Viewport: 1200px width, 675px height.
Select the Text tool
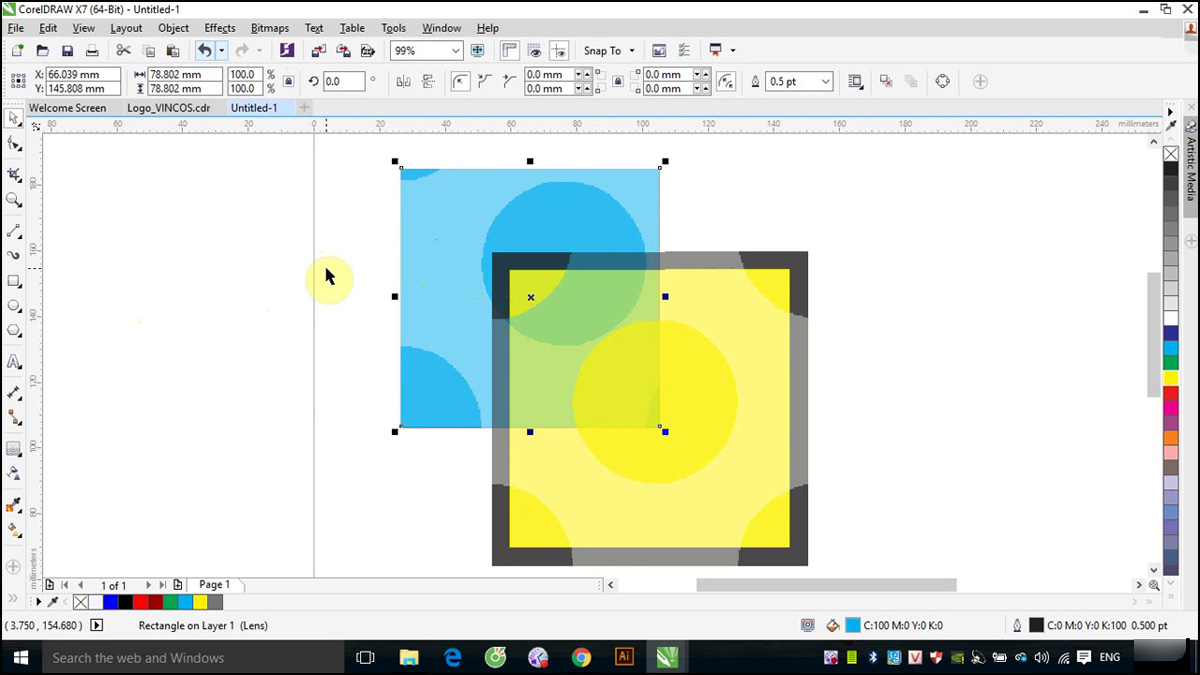[x=14, y=362]
